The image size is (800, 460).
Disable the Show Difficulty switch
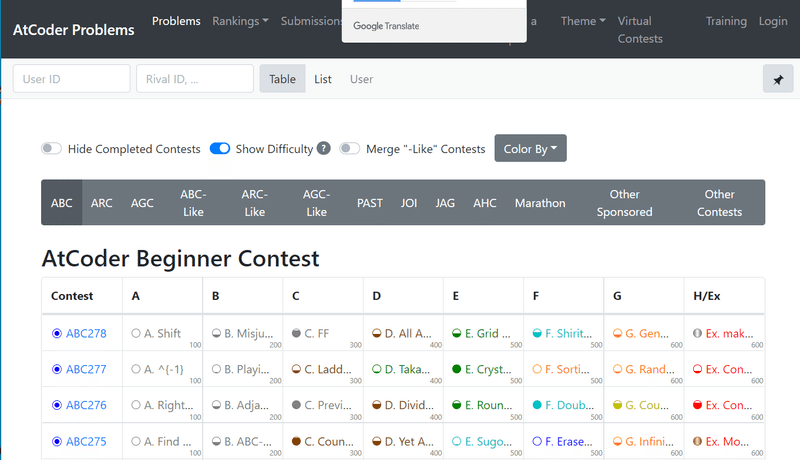[220, 148]
